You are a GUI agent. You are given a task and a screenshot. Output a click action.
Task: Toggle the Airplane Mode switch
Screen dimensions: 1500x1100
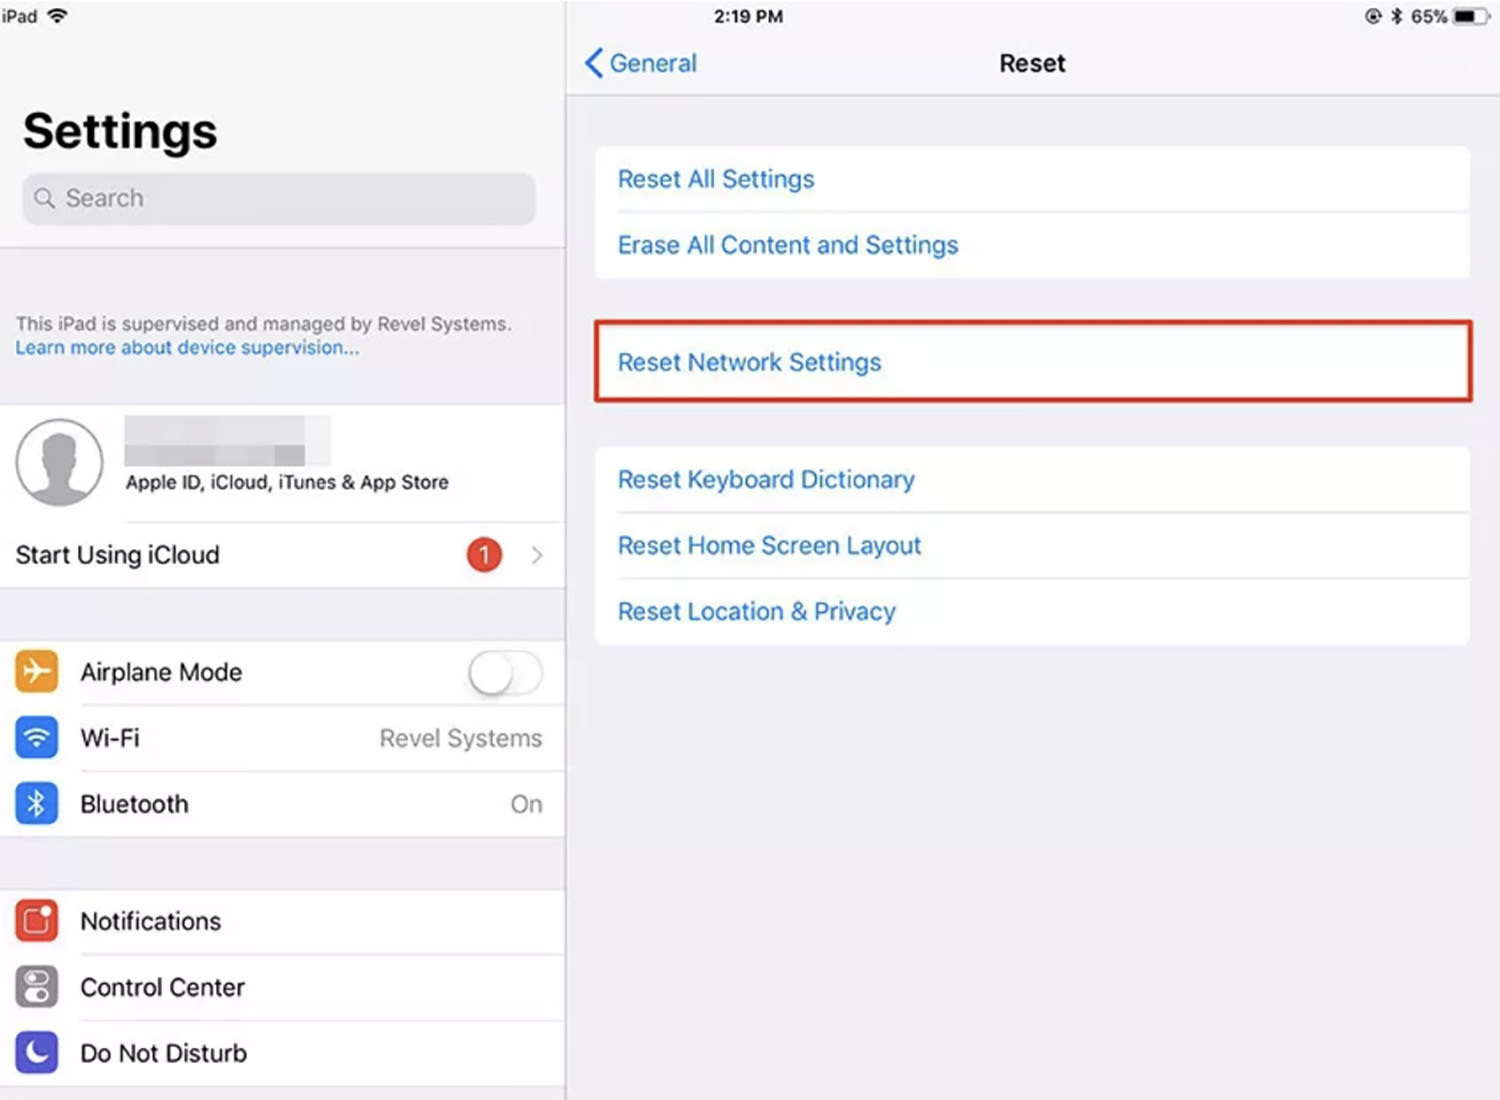point(506,672)
